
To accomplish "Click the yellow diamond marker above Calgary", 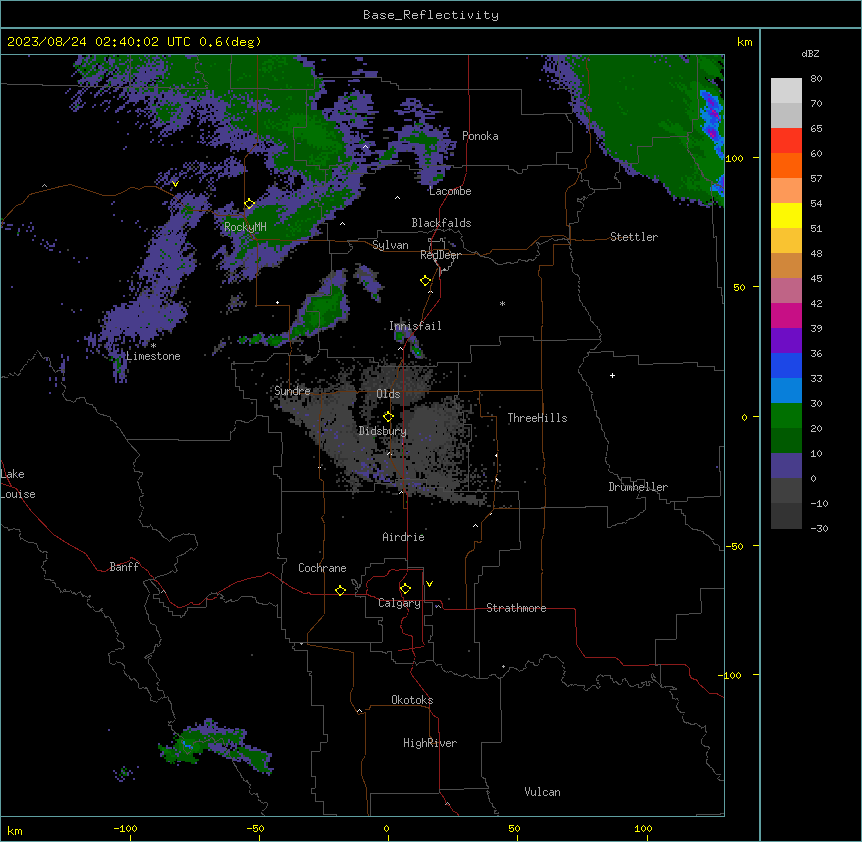I will [x=405, y=589].
